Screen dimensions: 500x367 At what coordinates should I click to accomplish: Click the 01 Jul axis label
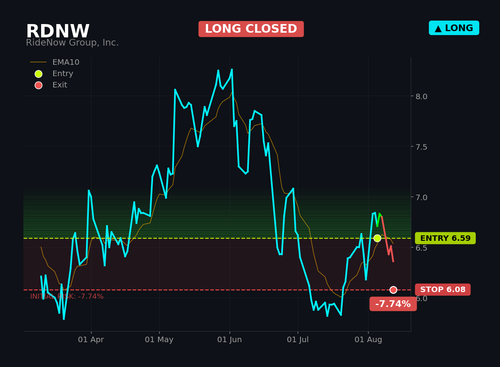[x=298, y=340]
